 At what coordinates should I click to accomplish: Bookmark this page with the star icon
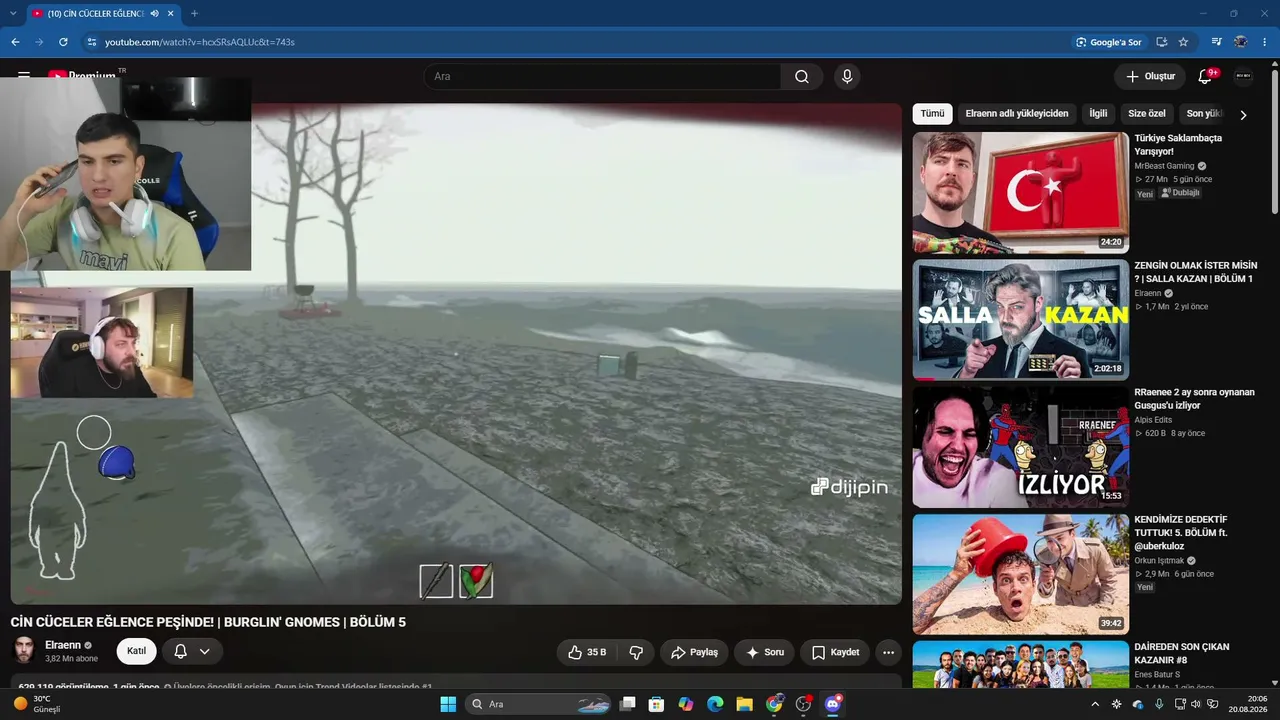pos(1183,42)
